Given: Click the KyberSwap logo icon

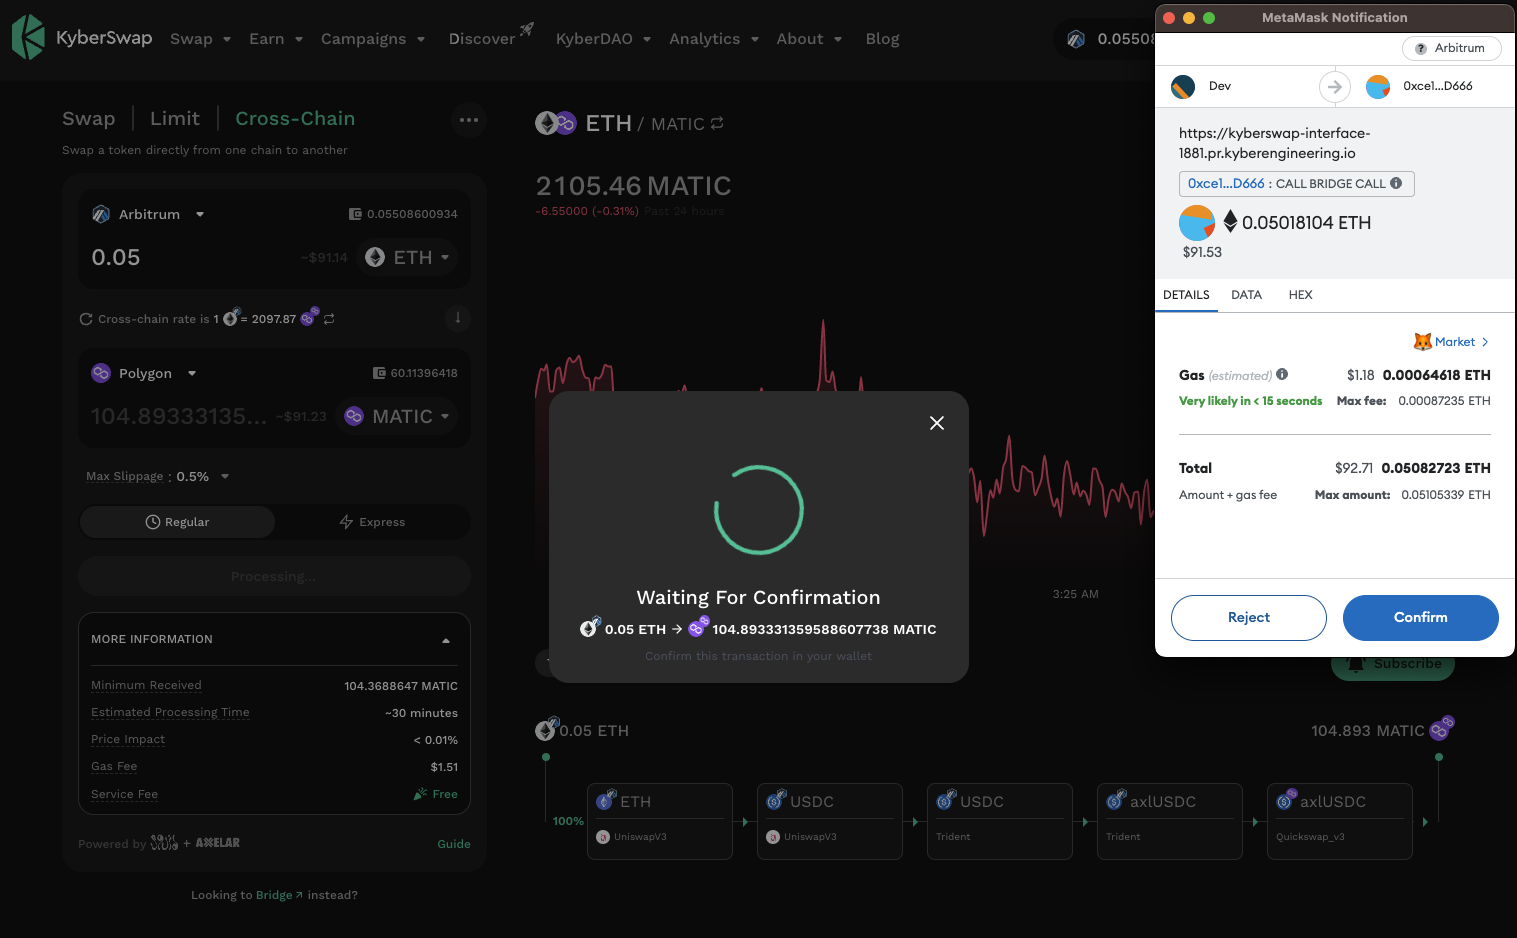Looking at the screenshot, I should click(28, 38).
